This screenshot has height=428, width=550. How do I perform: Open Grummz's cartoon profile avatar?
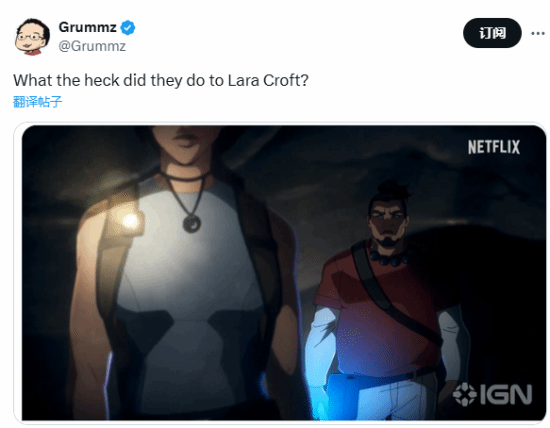[32, 36]
